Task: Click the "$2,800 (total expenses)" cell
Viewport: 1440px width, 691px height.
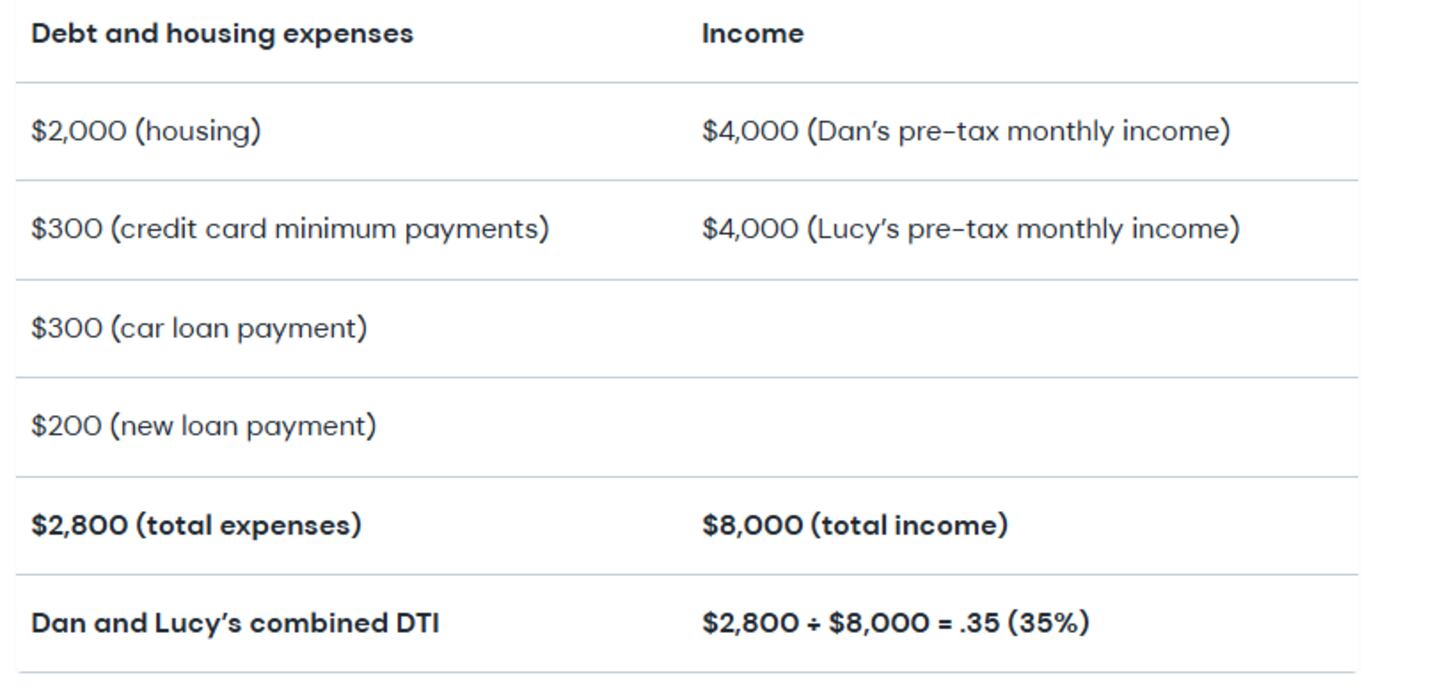Action: 196,525
